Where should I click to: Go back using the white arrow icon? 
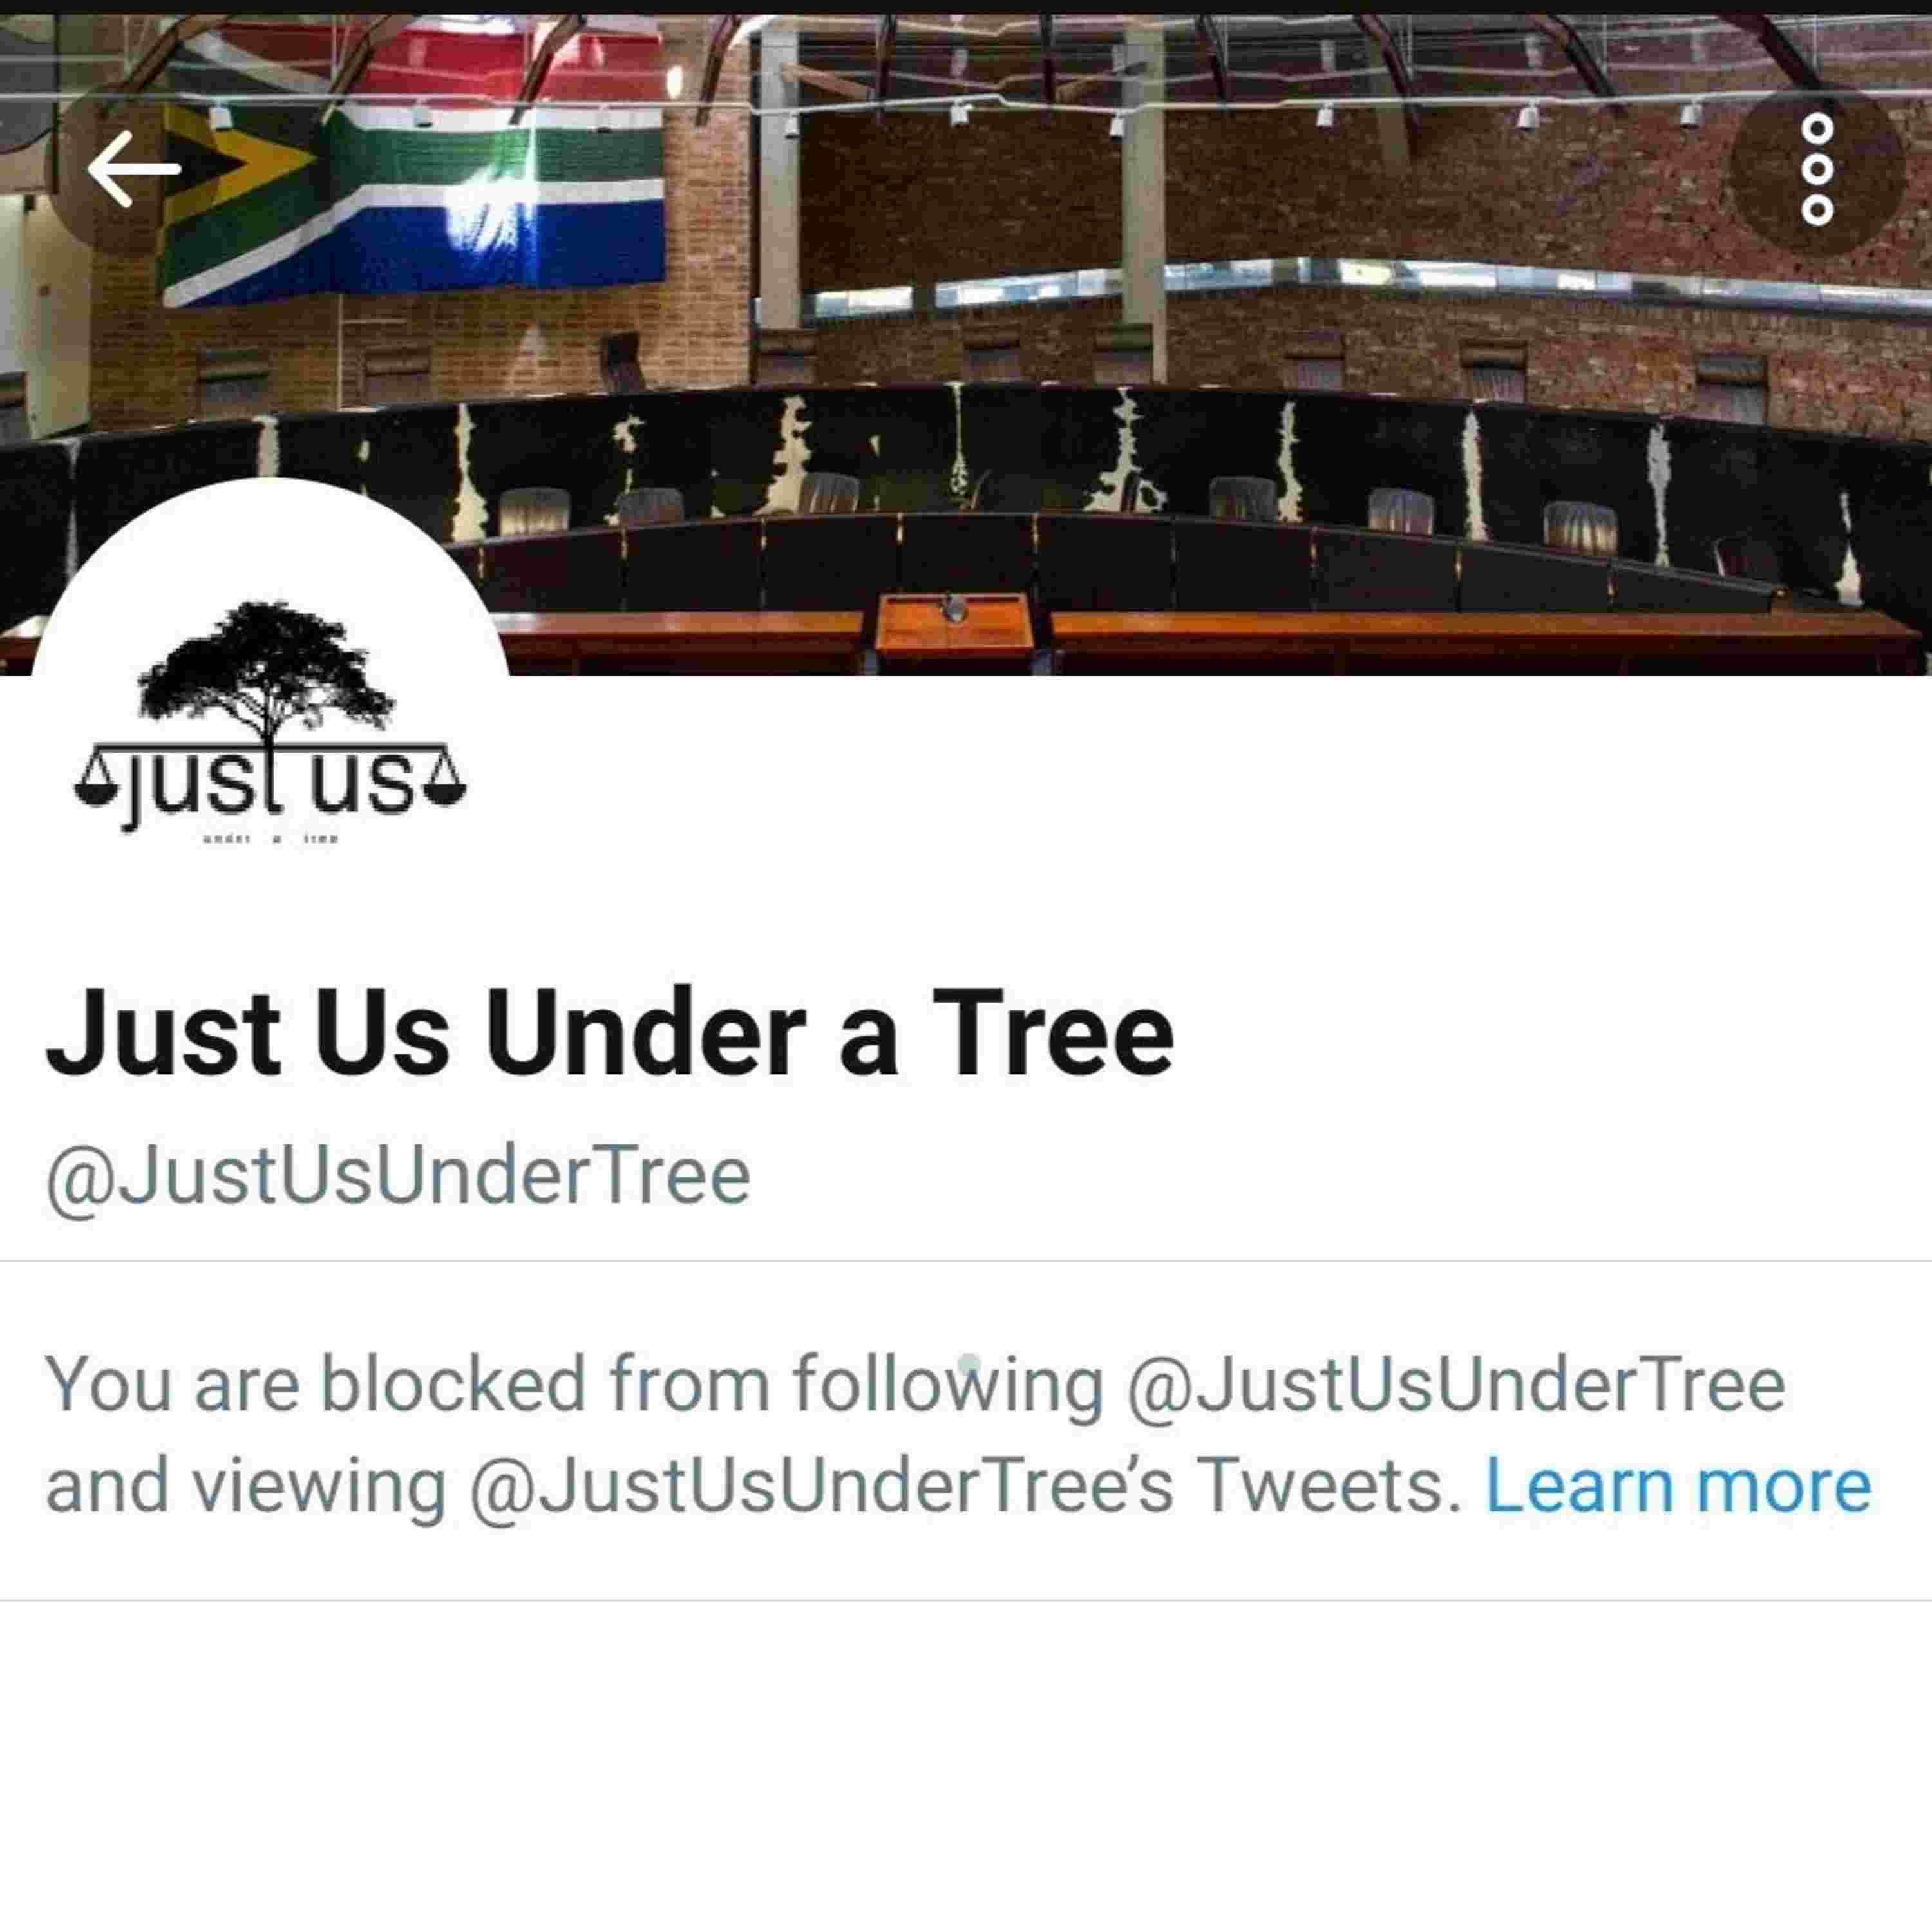coord(134,168)
